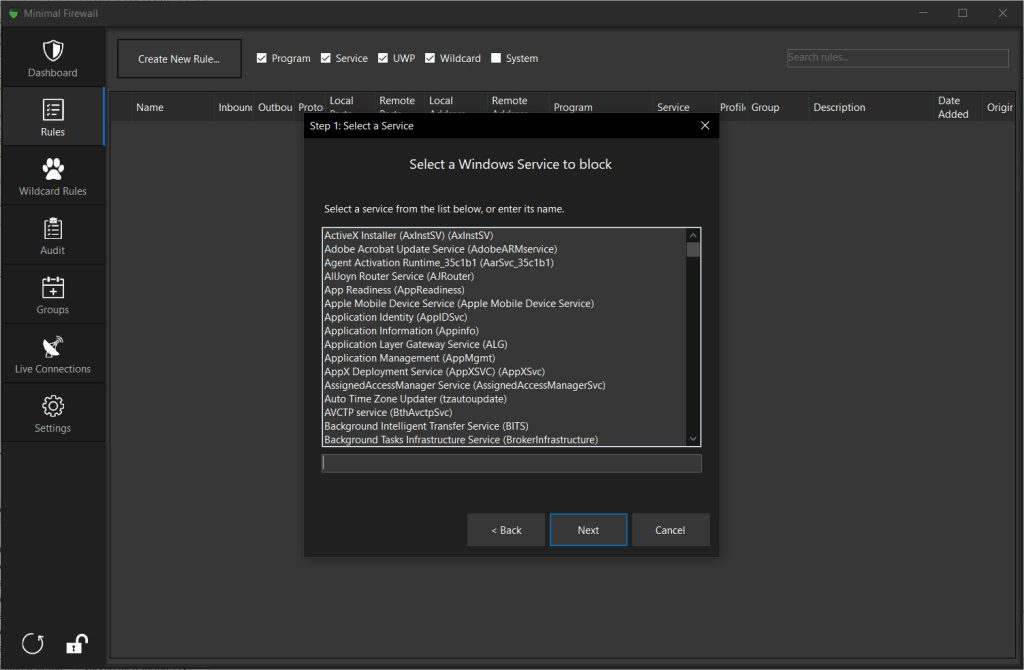Toggle the Service filter checkbox
Screen dimensions: 1024x670
pos(326,58)
